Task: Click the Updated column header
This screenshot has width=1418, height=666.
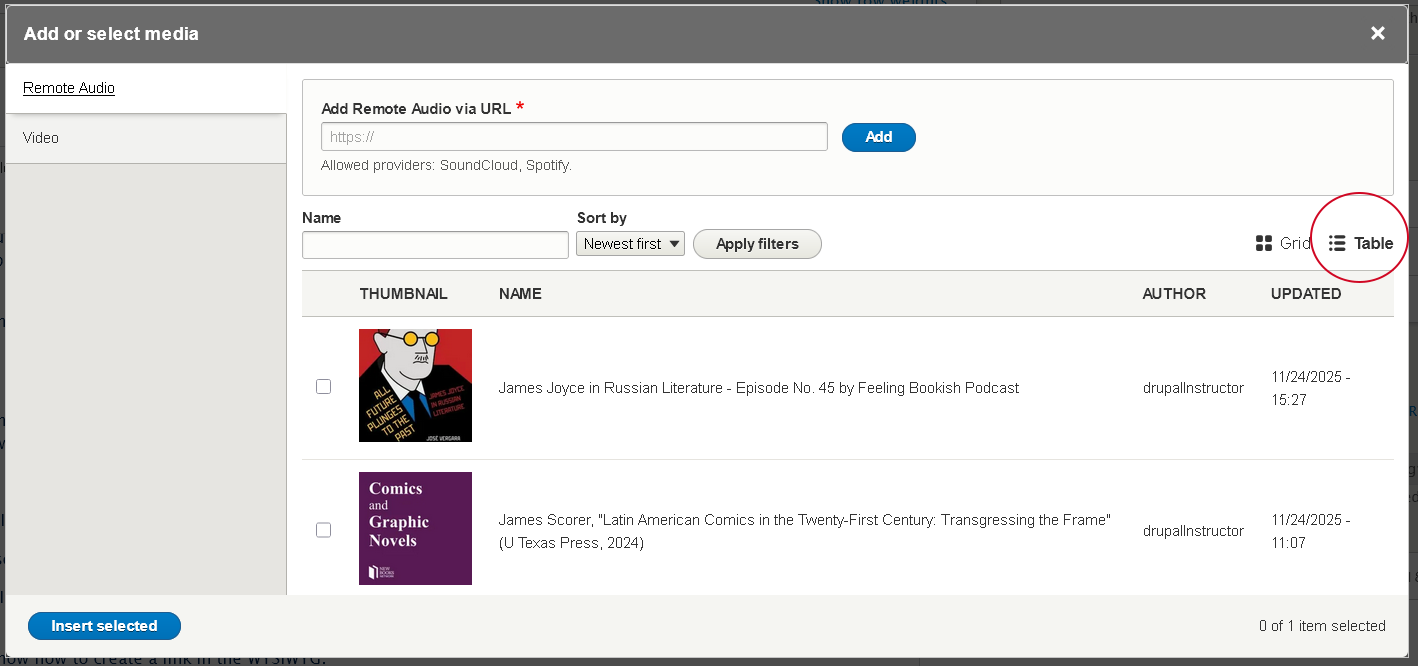Action: [x=1305, y=294]
